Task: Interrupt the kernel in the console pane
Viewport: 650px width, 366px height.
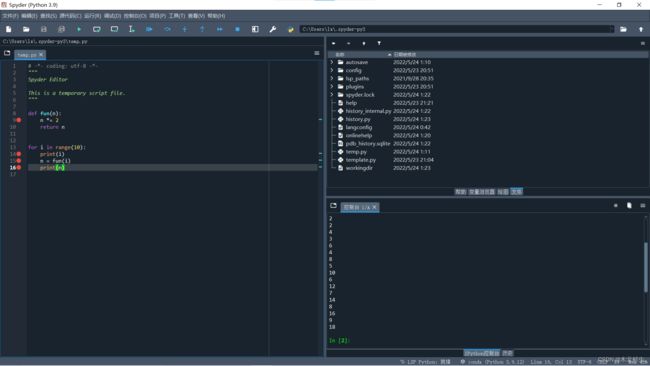Action: [616, 206]
